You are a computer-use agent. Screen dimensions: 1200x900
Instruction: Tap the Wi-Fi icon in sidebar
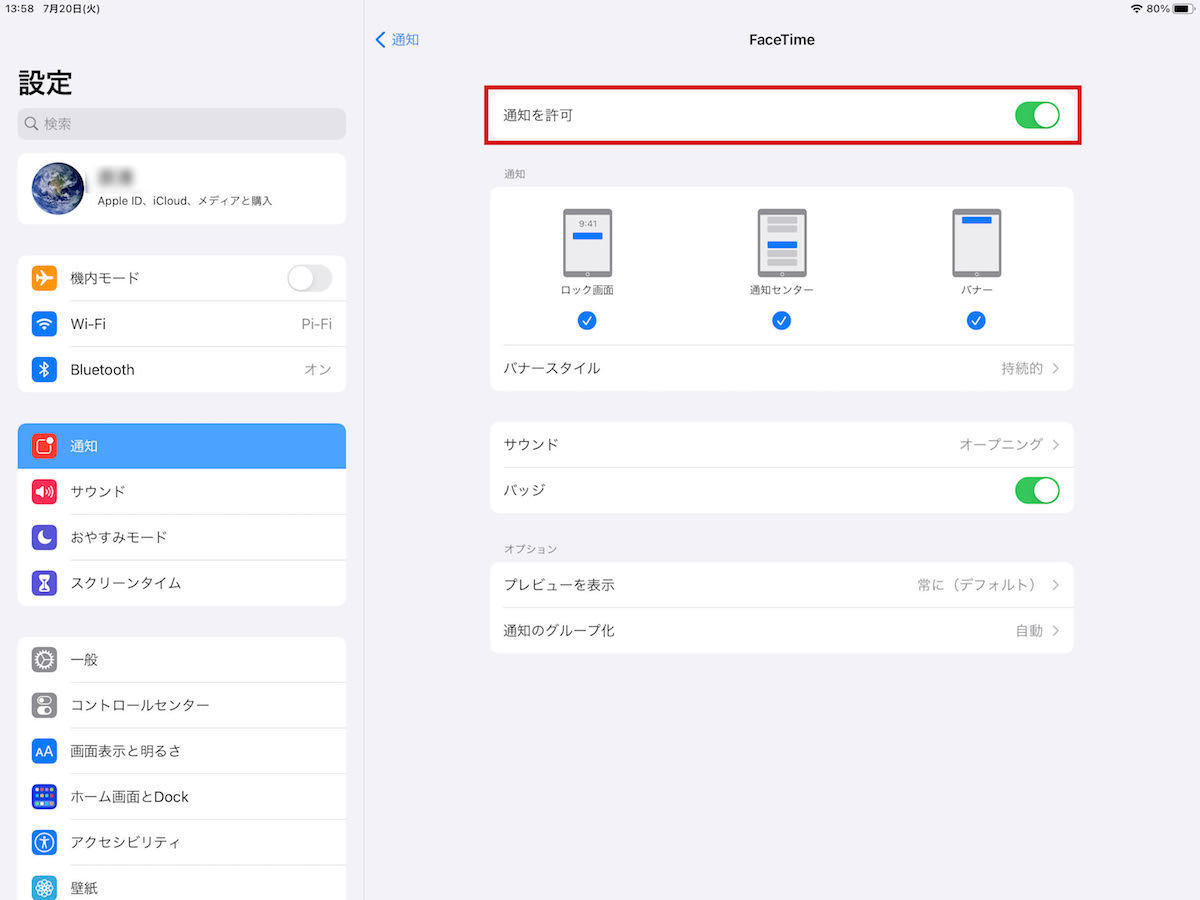point(44,324)
